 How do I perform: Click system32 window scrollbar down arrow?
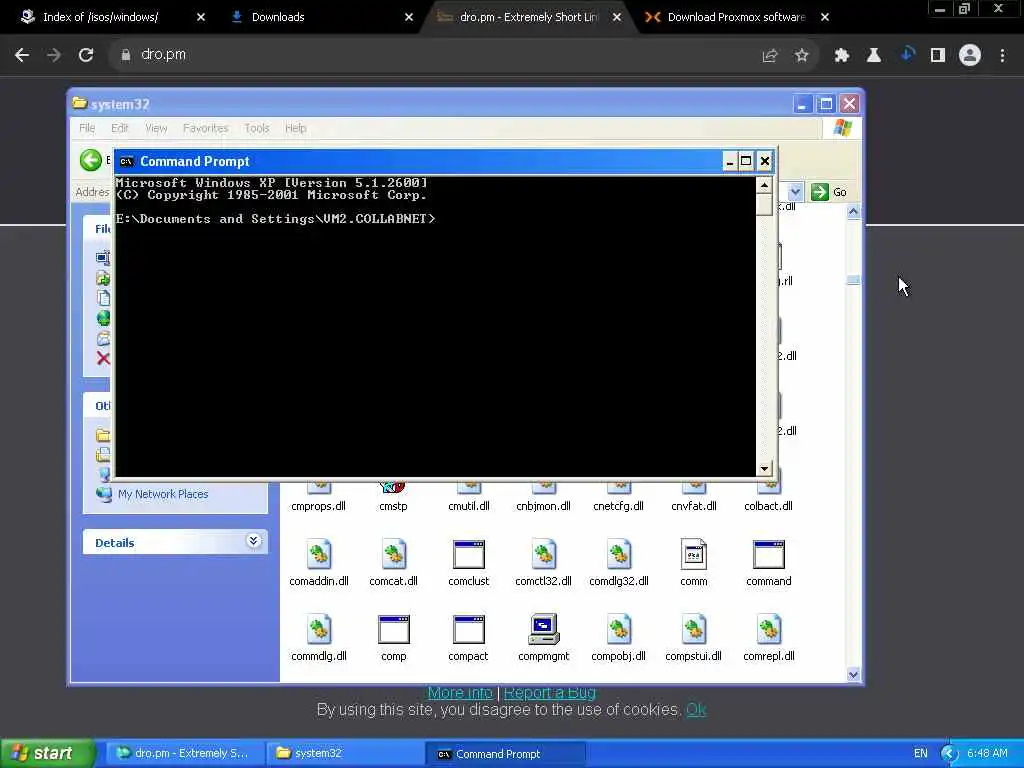click(x=853, y=675)
